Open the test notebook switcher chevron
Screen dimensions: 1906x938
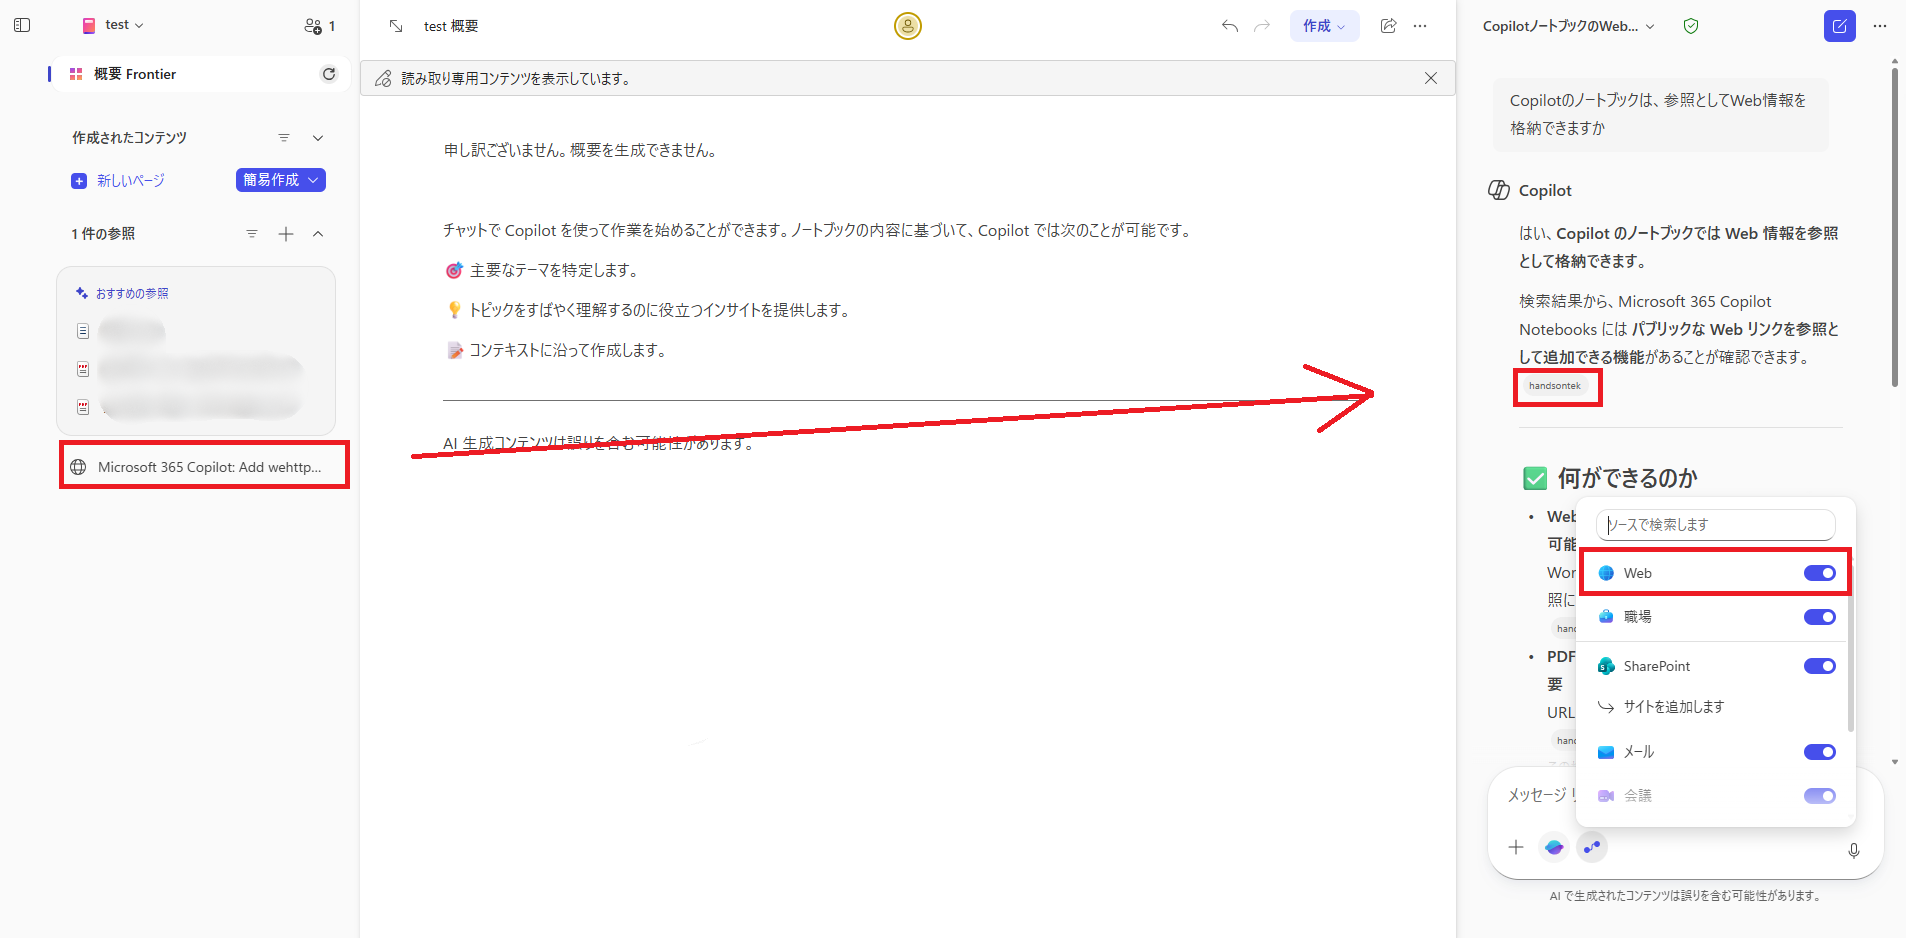pos(138,24)
